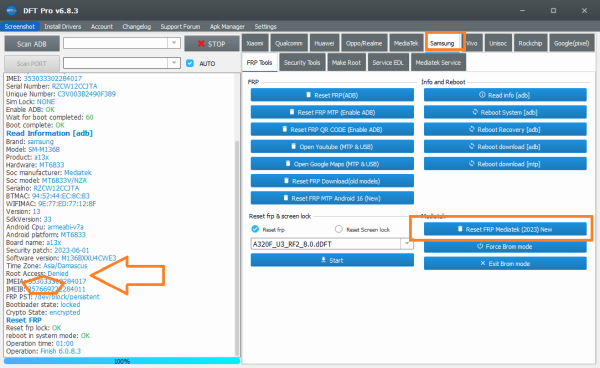The height and width of the screenshot is (368, 600).
Task: Click the Model value SM-M136B
Action: click(44, 149)
